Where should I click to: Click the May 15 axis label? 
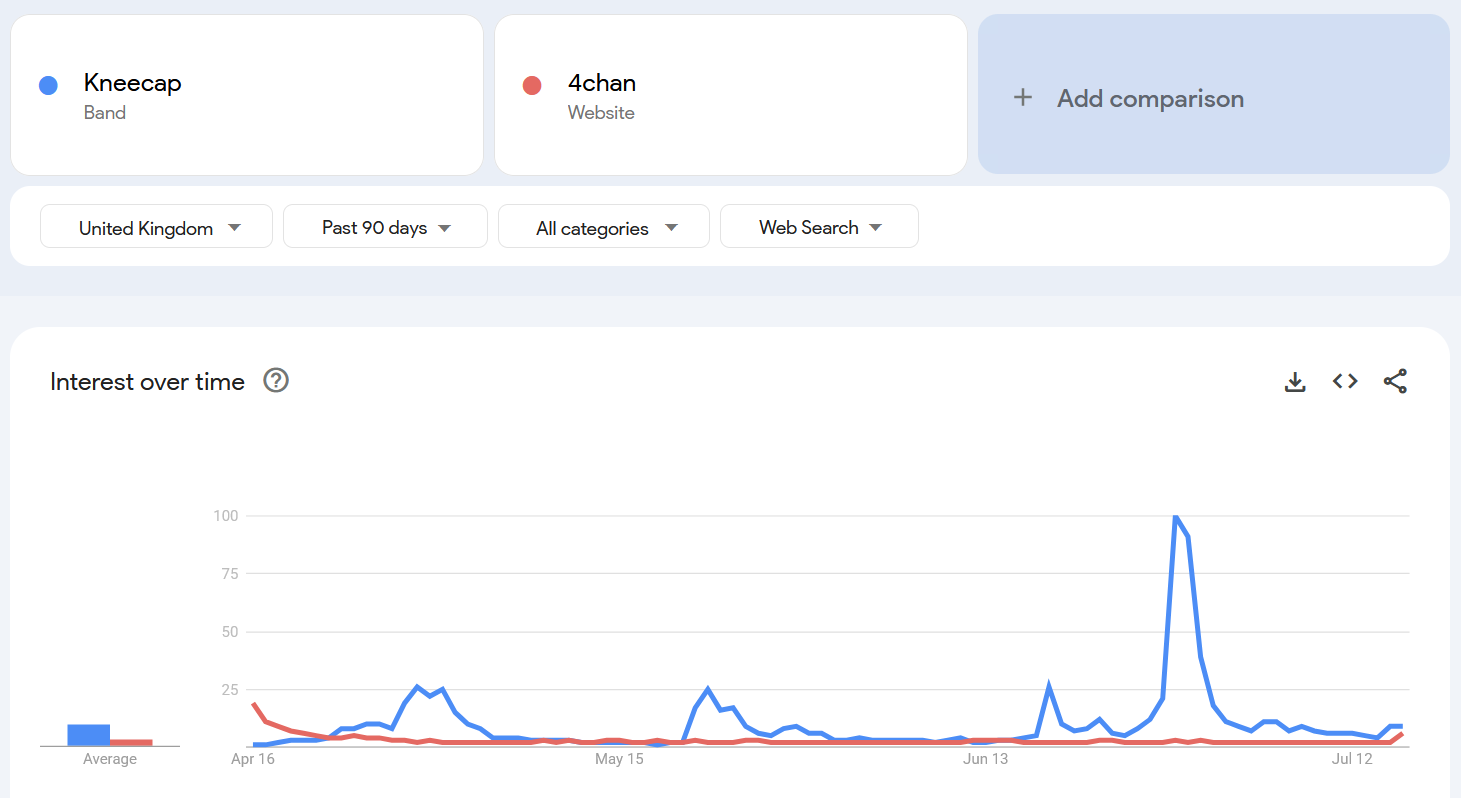[619, 759]
